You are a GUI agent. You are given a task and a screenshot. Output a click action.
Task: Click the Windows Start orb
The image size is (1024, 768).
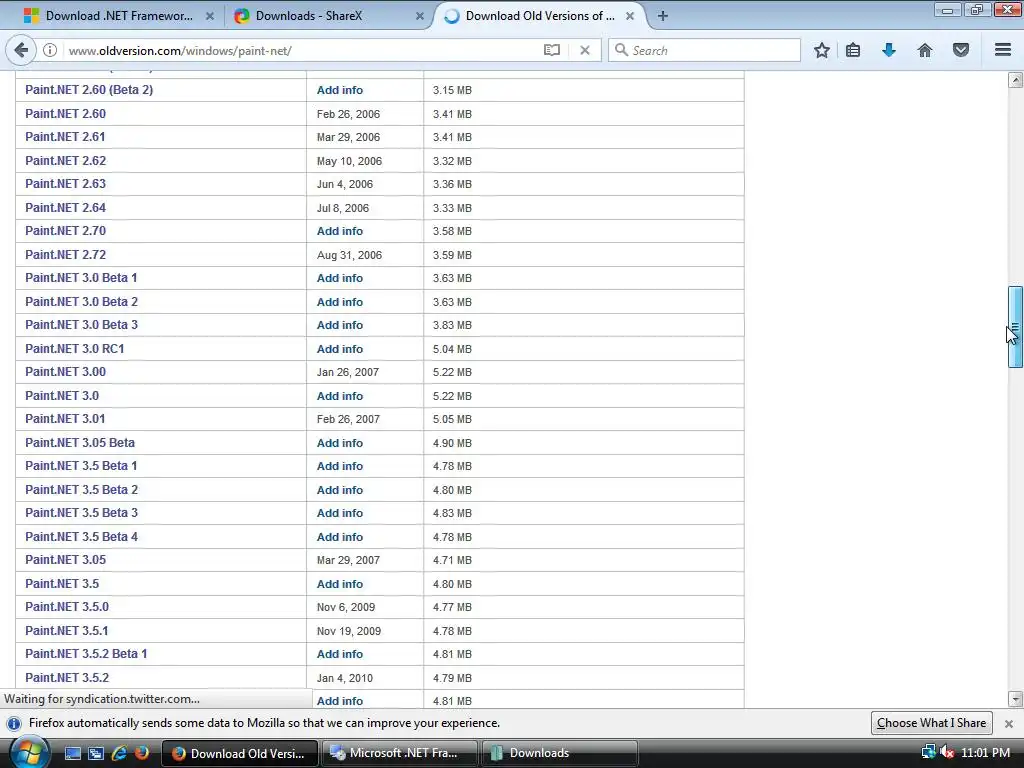click(x=29, y=752)
